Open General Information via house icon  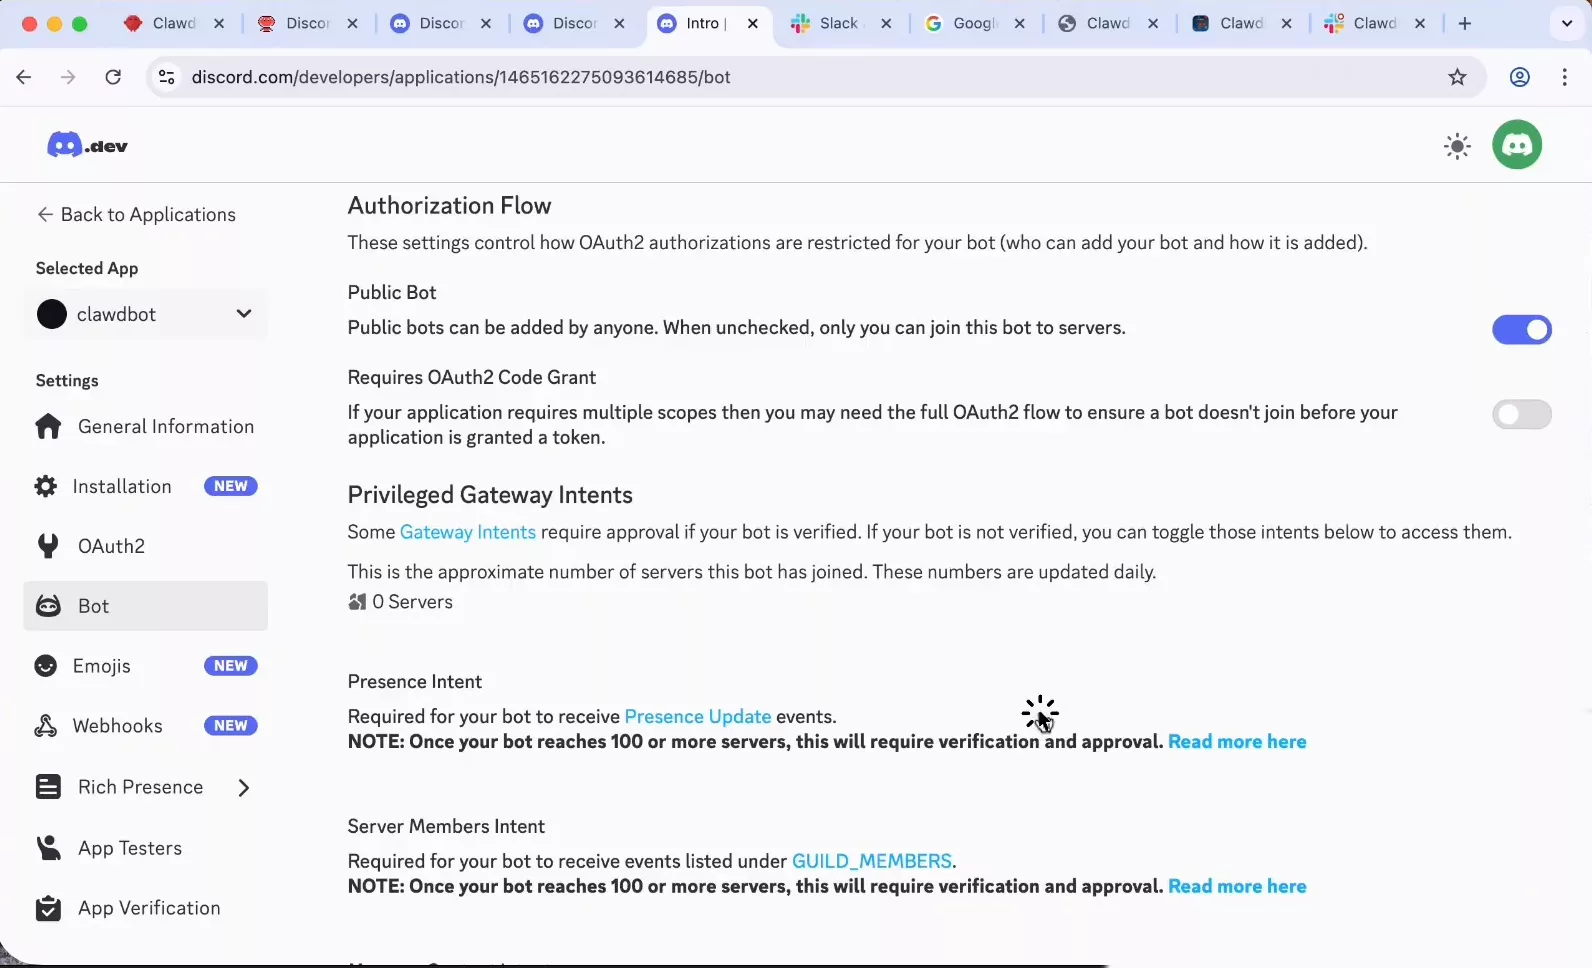[48, 427]
